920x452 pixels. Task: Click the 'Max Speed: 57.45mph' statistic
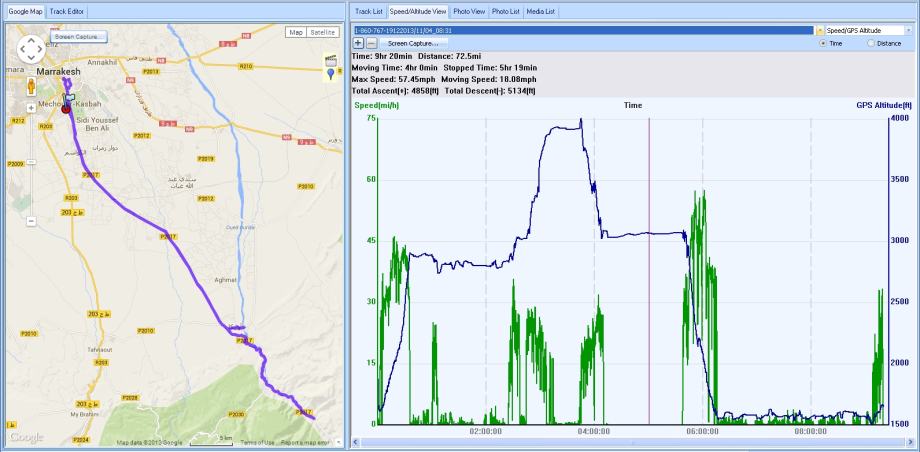pyautogui.click(x=394, y=79)
